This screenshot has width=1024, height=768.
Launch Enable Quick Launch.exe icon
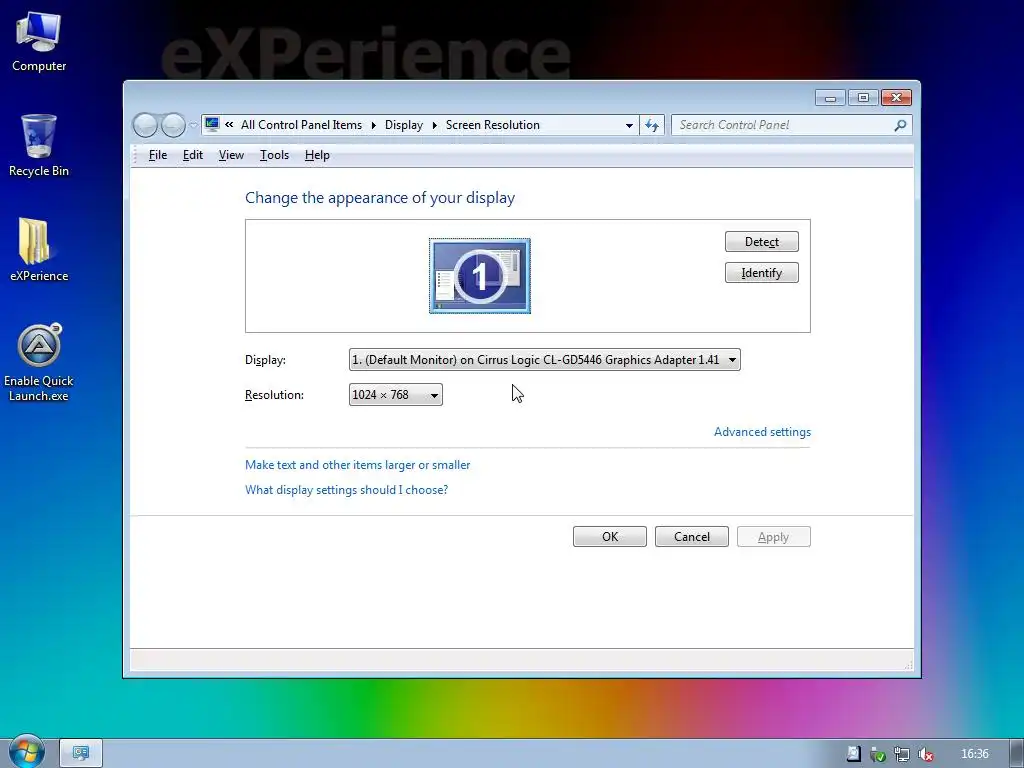coord(39,362)
